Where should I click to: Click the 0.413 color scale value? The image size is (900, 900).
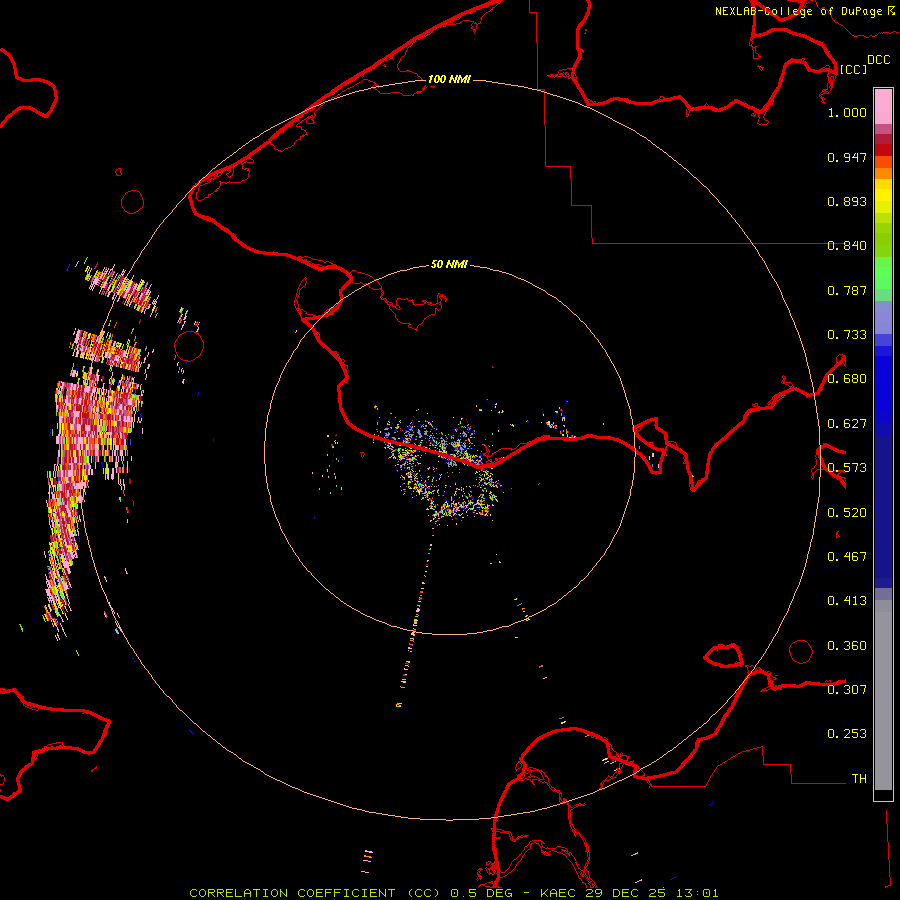point(847,601)
